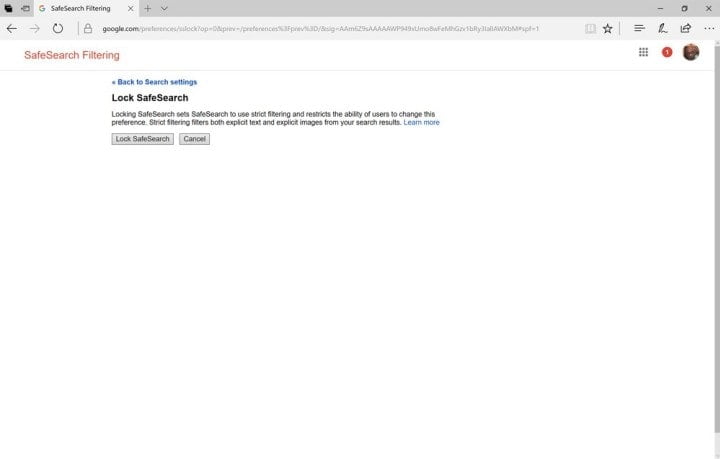Screen dimensions: 720x459
Task: Refresh the page with the reload icon
Action: pyautogui.click(x=57, y=28)
